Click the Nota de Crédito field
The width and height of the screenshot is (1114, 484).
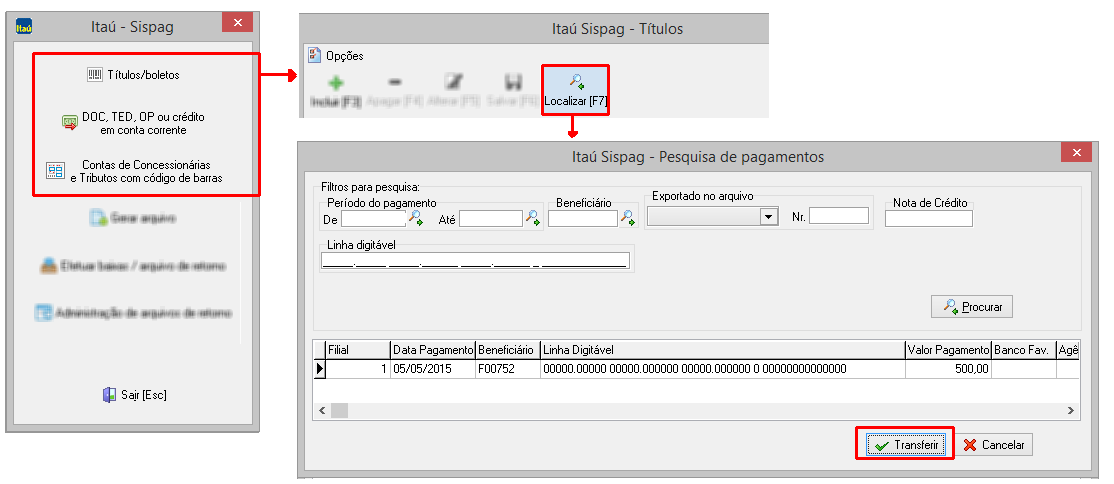(x=929, y=219)
